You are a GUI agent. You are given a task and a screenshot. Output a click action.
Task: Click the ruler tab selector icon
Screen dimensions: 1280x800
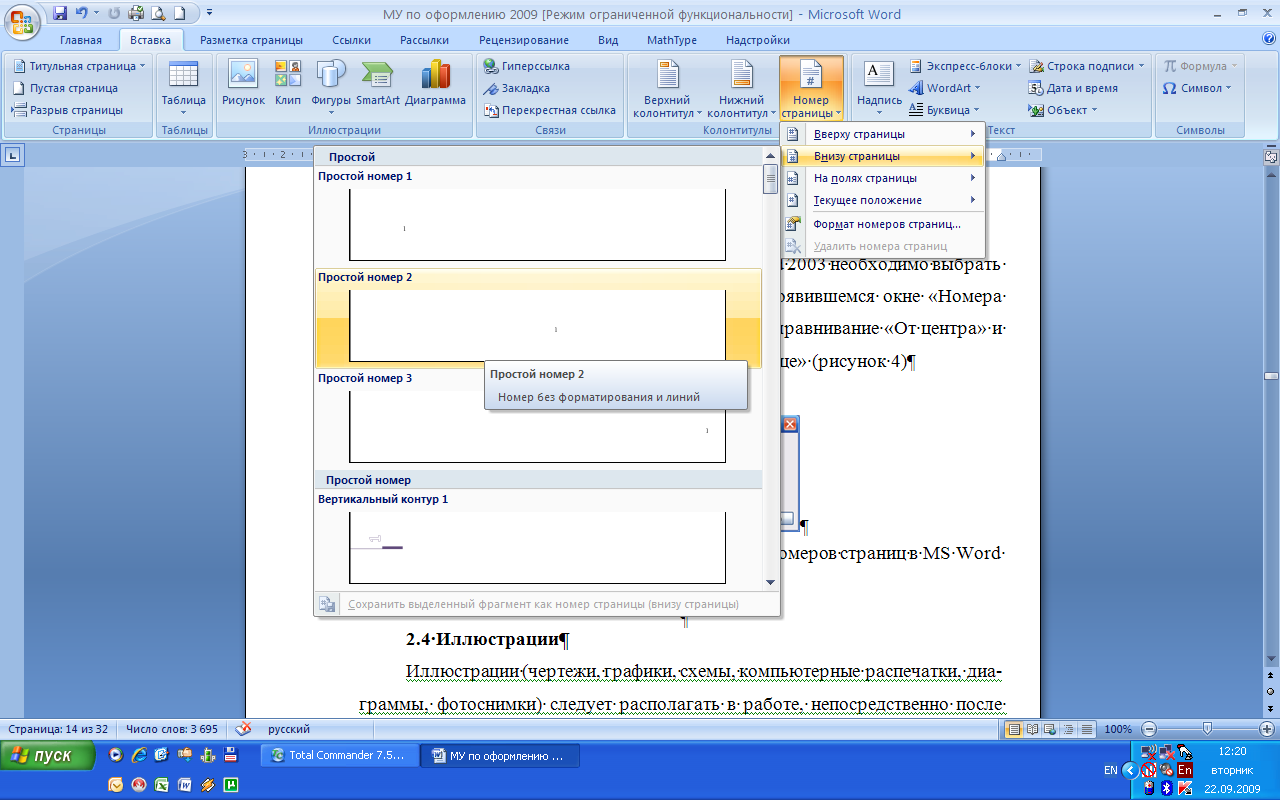14,155
